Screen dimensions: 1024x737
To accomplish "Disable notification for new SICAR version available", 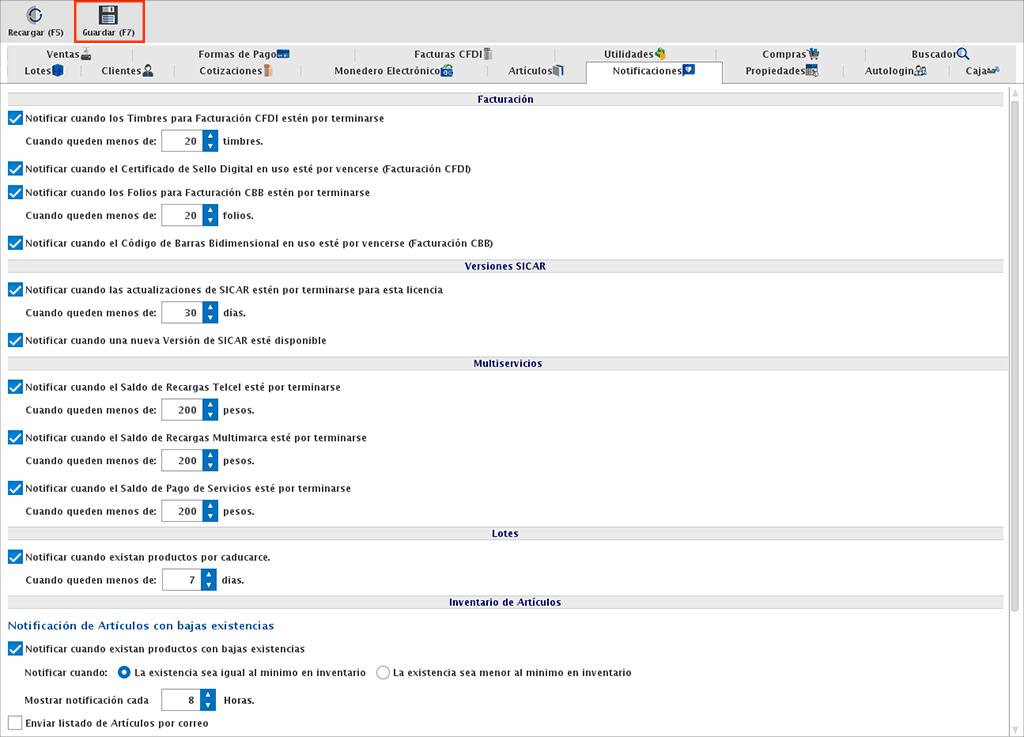I will 15,340.
